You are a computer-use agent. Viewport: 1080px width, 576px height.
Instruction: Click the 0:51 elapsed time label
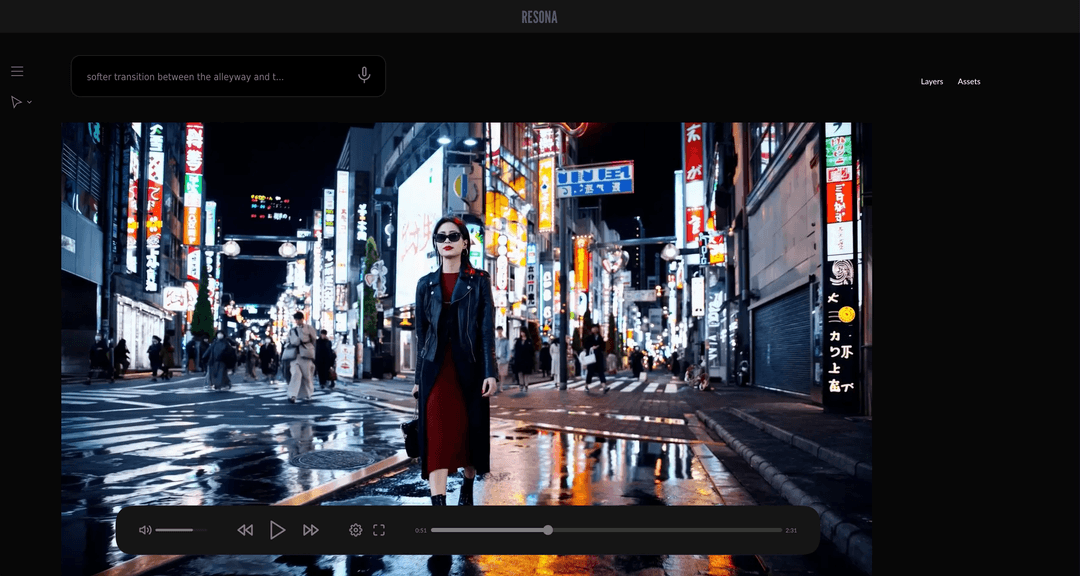point(421,531)
